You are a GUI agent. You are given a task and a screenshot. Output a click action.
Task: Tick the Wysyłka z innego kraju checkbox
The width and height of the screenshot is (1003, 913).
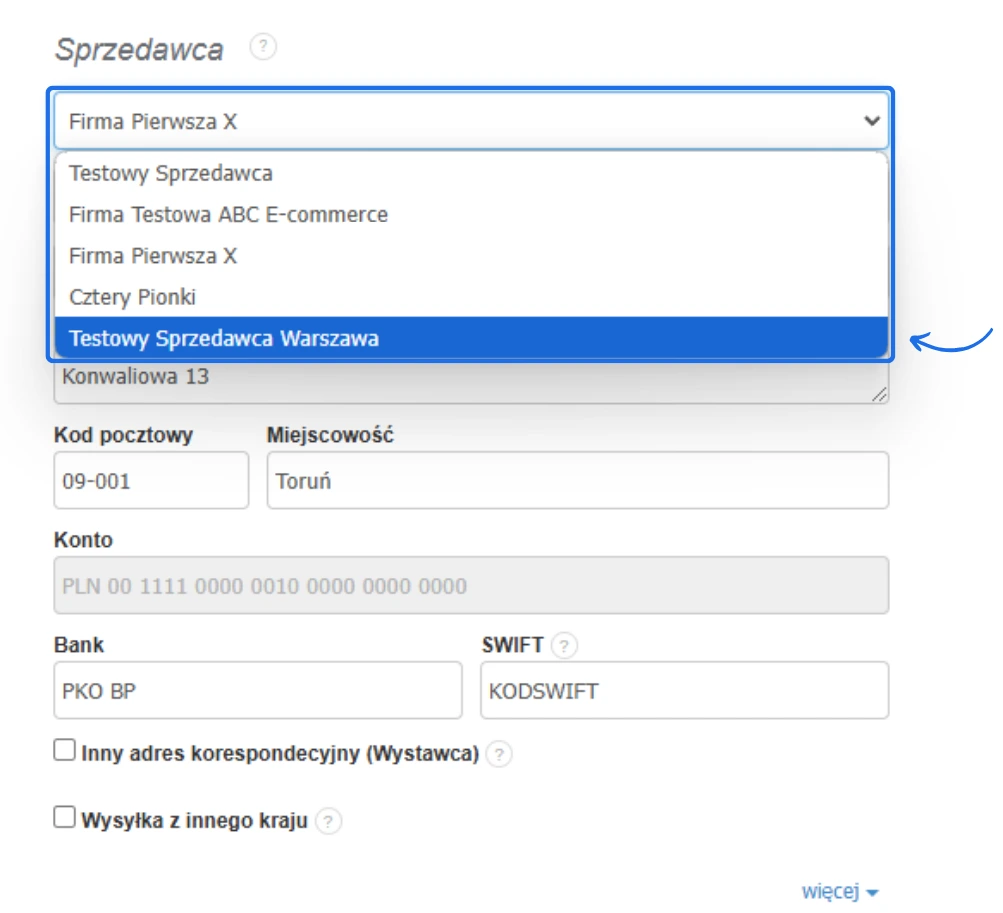click(65, 819)
